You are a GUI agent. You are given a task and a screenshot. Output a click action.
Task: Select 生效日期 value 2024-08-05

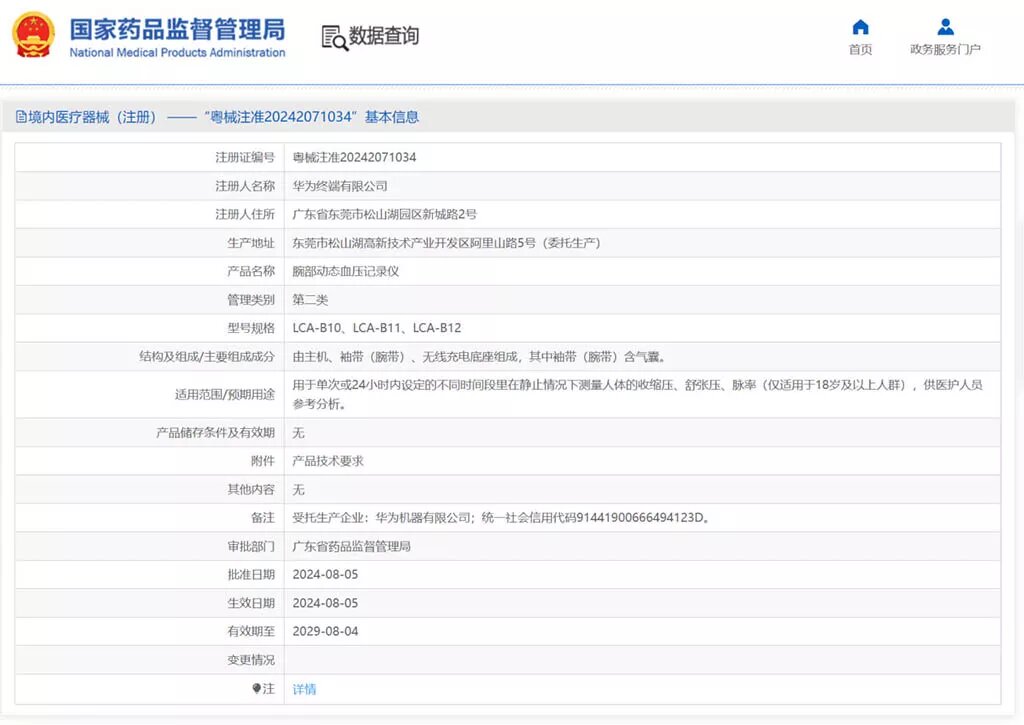click(325, 603)
